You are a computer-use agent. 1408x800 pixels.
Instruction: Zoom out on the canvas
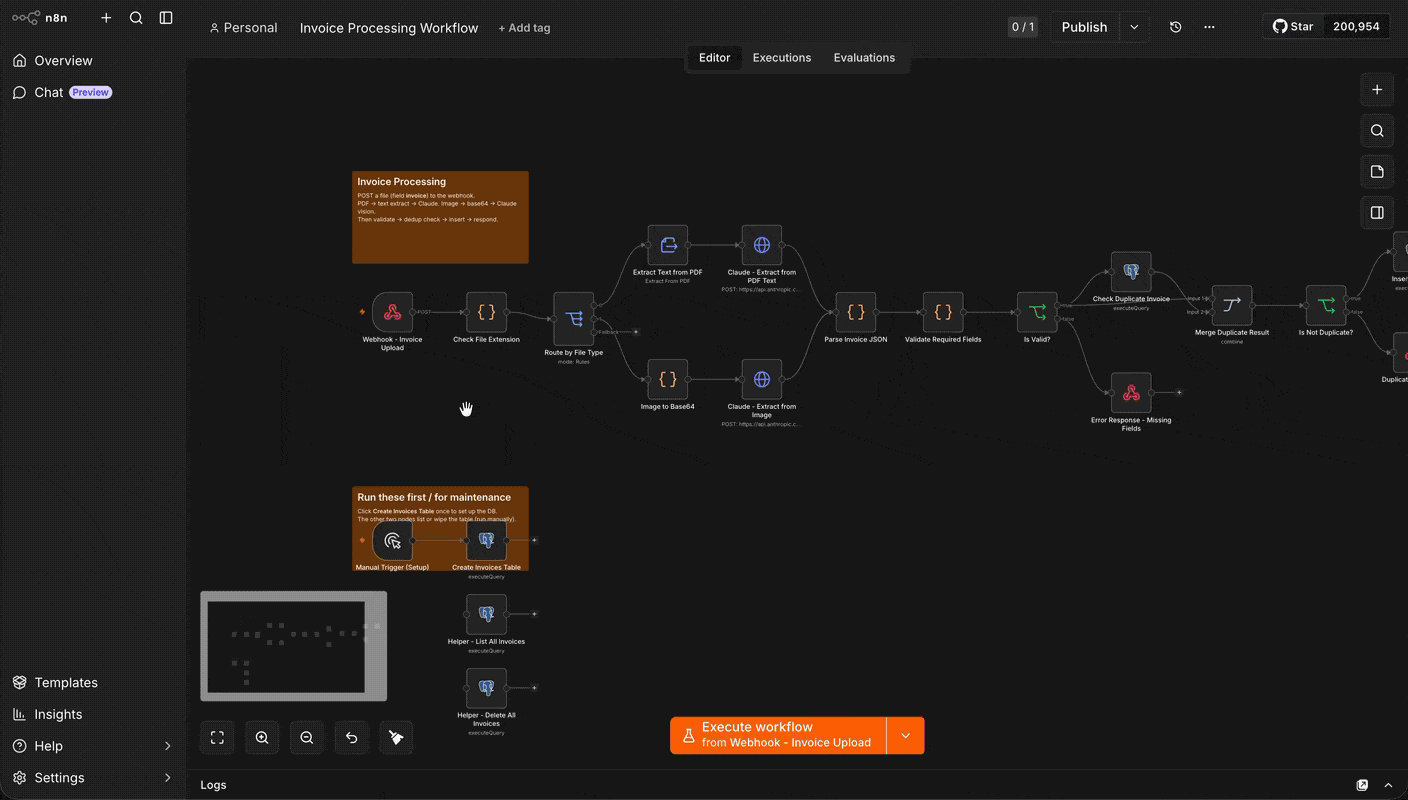pyautogui.click(x=307, y=738)
